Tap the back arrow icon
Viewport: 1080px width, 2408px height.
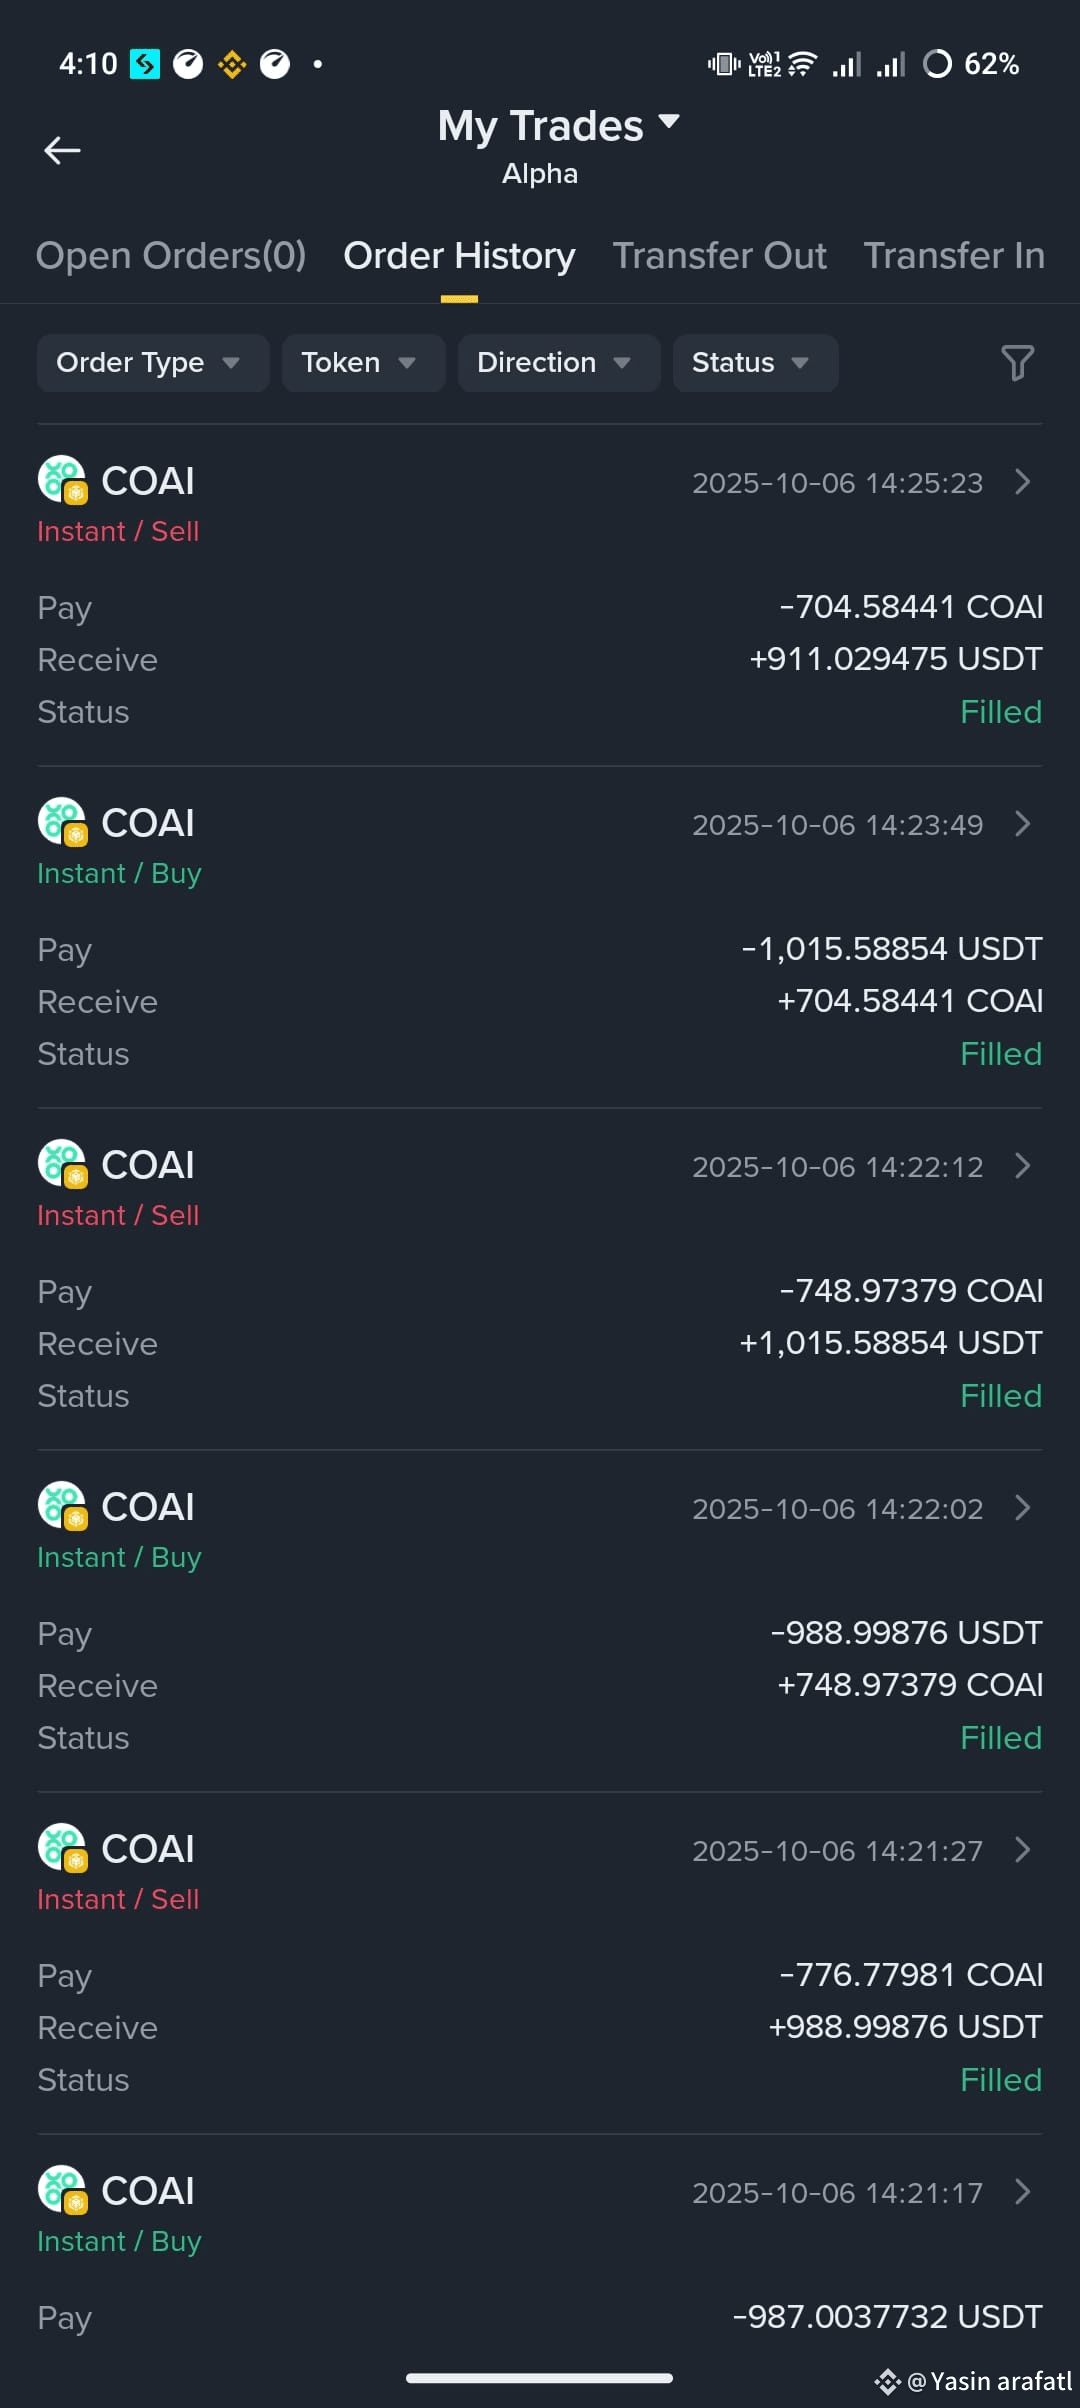62,150
